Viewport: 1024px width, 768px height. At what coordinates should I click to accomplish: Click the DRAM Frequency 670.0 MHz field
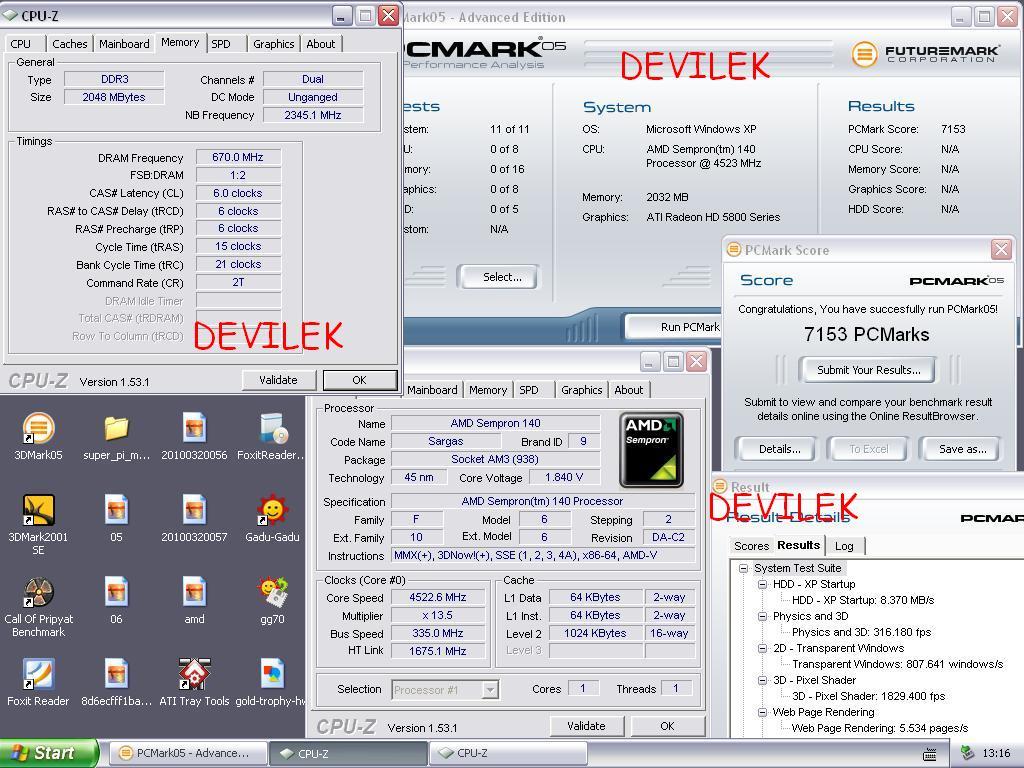coord(238,157)
